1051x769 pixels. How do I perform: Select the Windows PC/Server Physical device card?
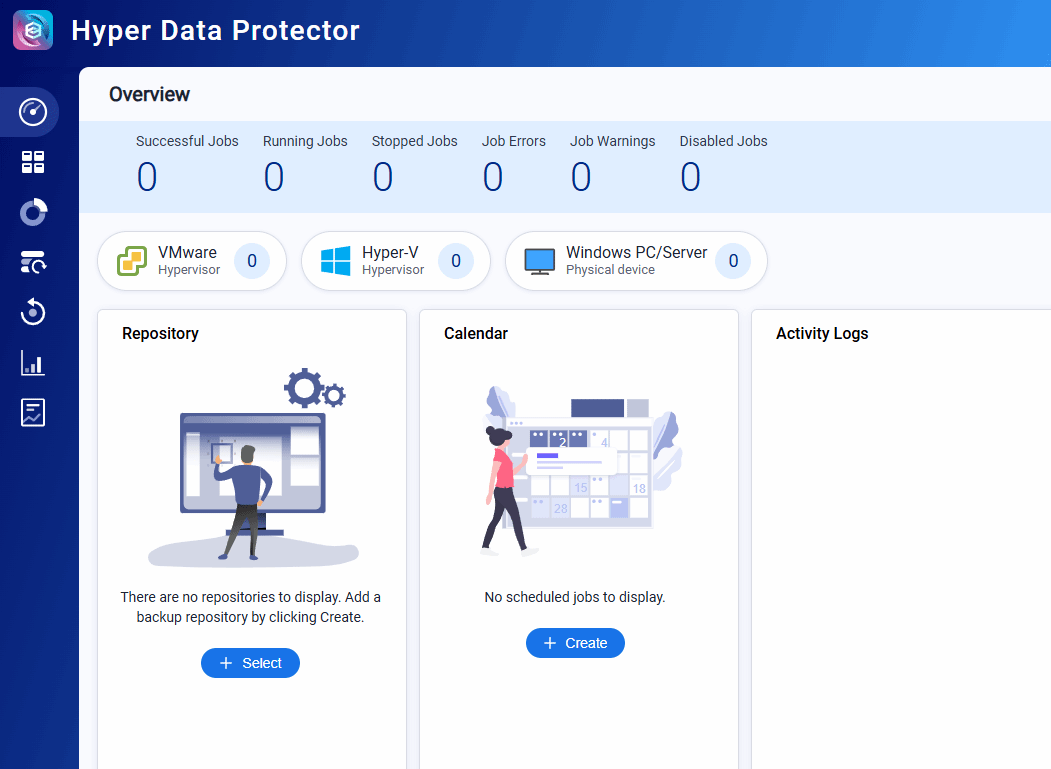point(635,261)
